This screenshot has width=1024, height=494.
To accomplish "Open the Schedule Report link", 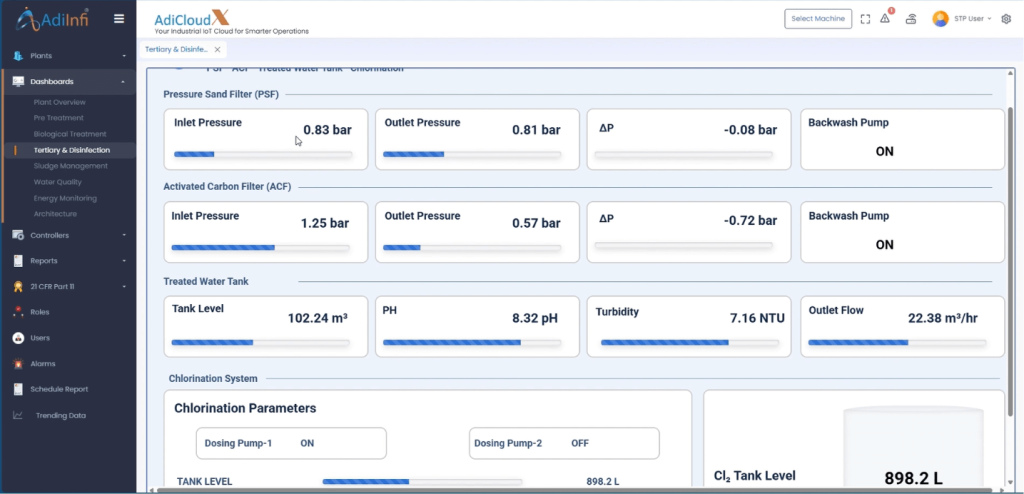I will click(x=59, y=389).
